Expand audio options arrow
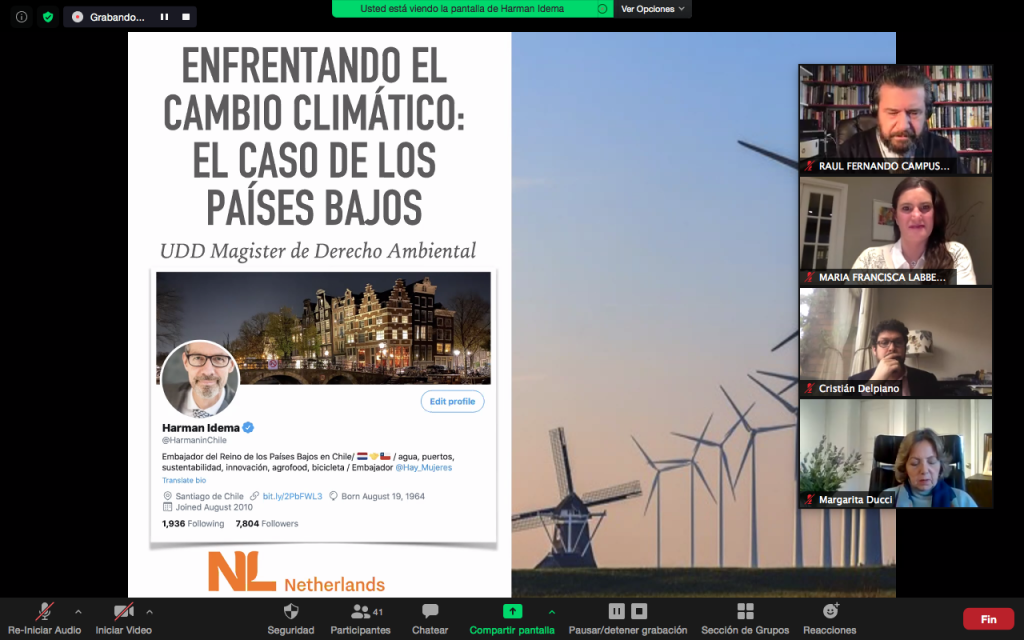 click(x=78, y=611)
